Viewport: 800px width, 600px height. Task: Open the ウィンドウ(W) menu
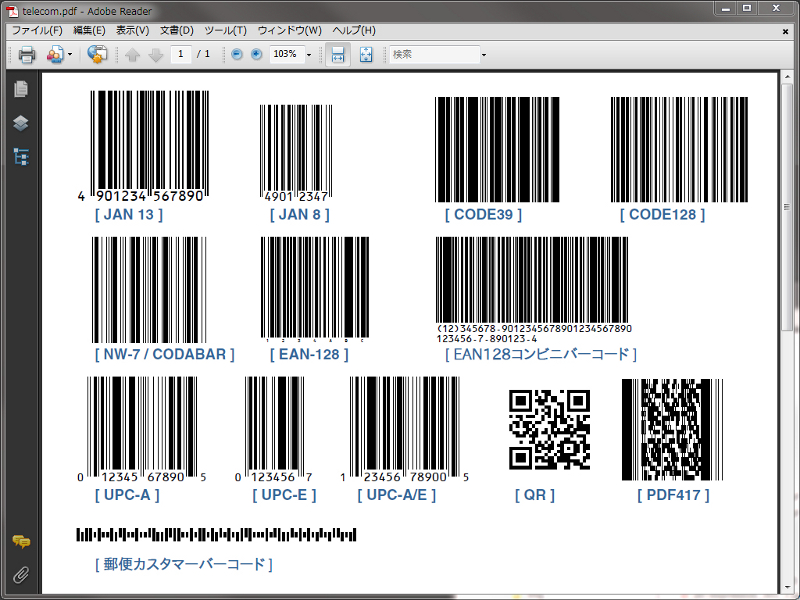pos(290,31)
